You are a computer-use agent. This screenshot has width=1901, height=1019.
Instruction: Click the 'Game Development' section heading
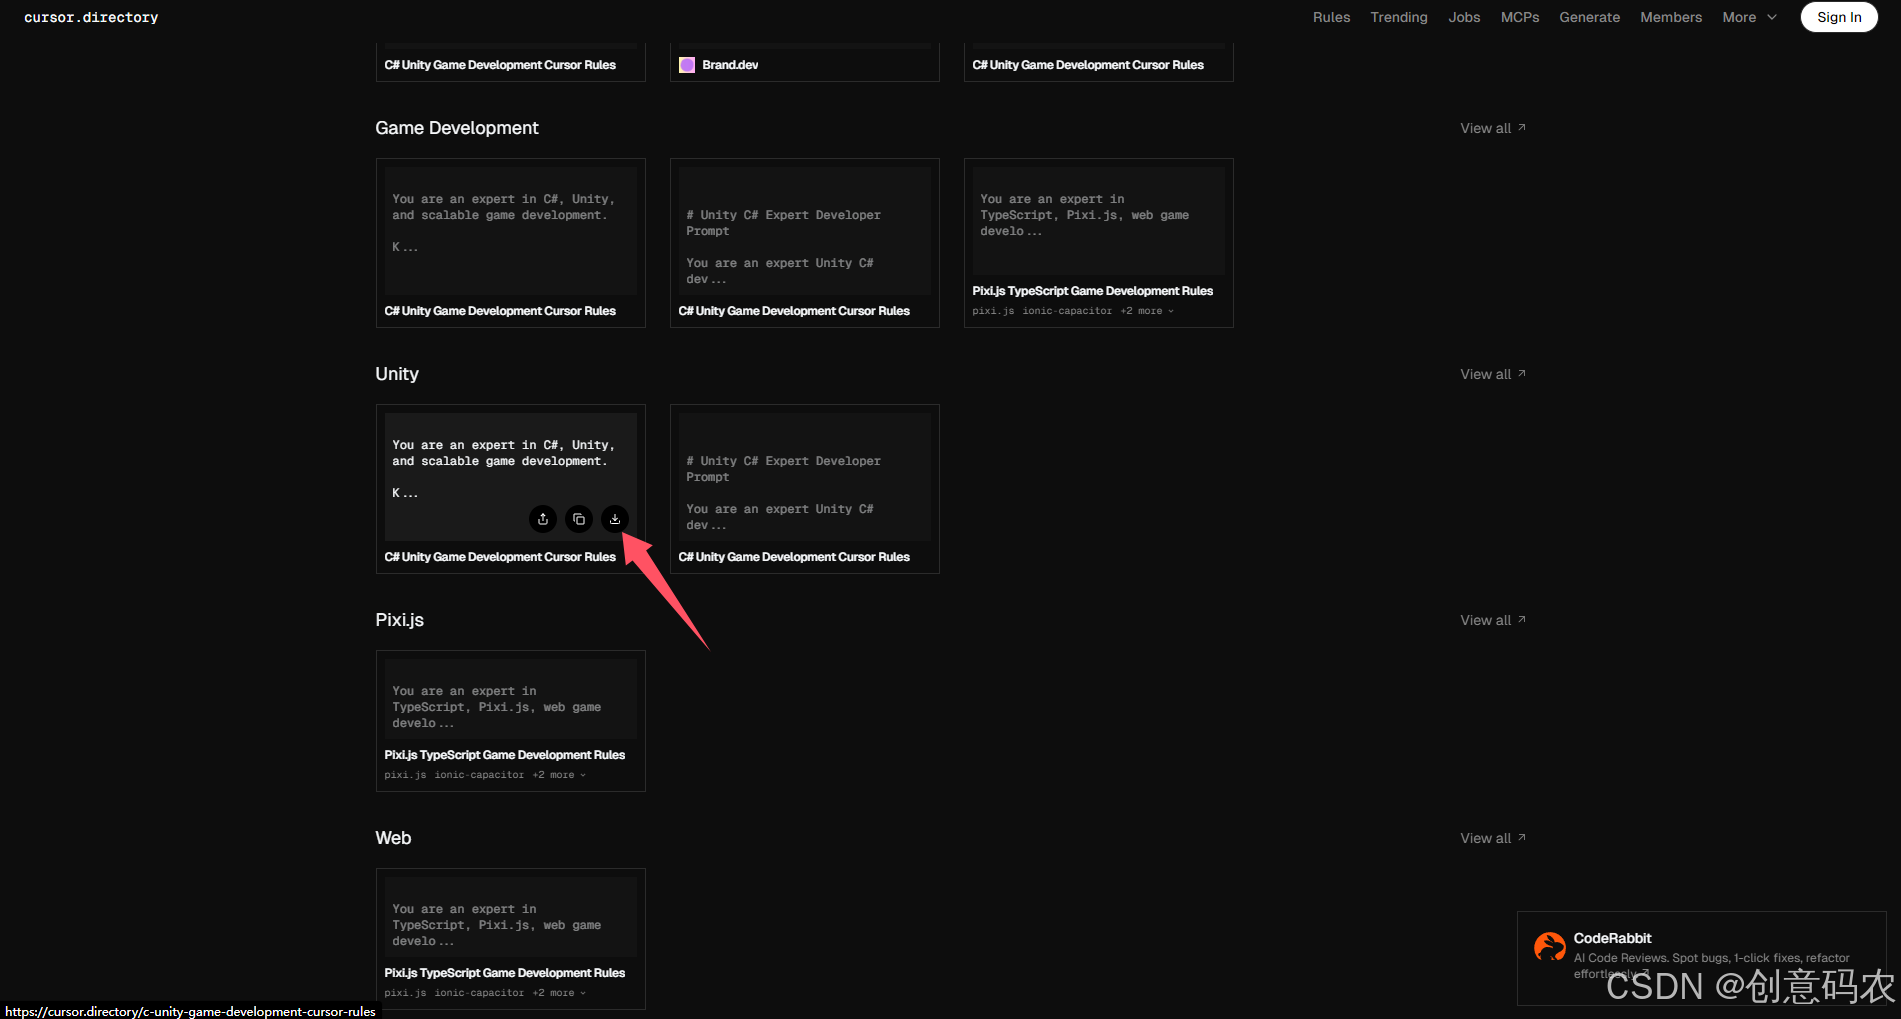tap(457, 128)
